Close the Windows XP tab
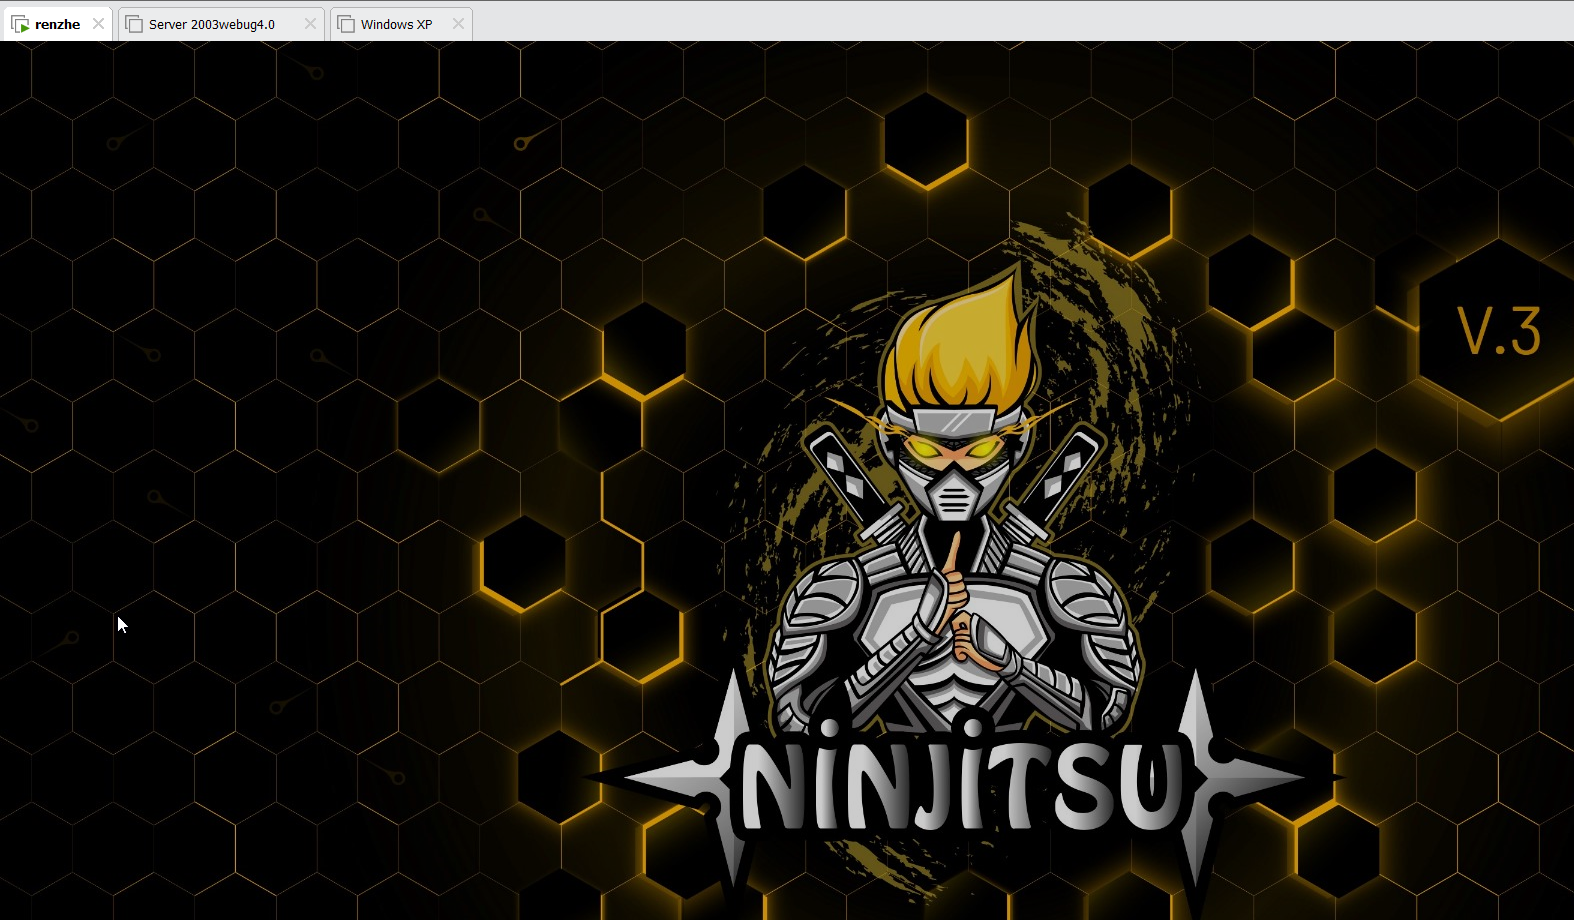 coord(458,24)
